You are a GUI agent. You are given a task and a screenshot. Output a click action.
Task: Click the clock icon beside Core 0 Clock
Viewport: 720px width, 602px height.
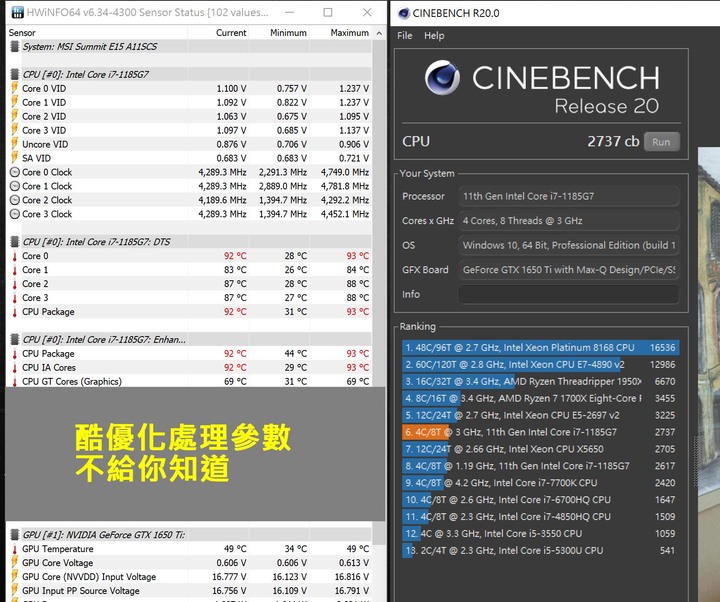point(15,172)
